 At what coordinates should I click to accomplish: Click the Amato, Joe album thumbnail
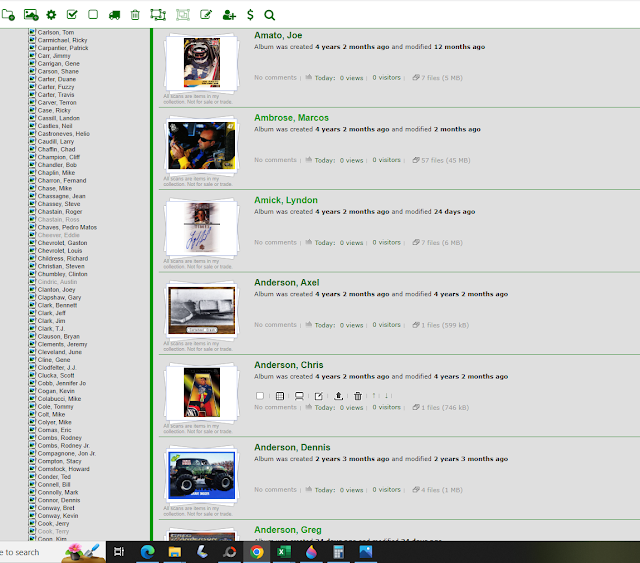(x=202, y=62)
